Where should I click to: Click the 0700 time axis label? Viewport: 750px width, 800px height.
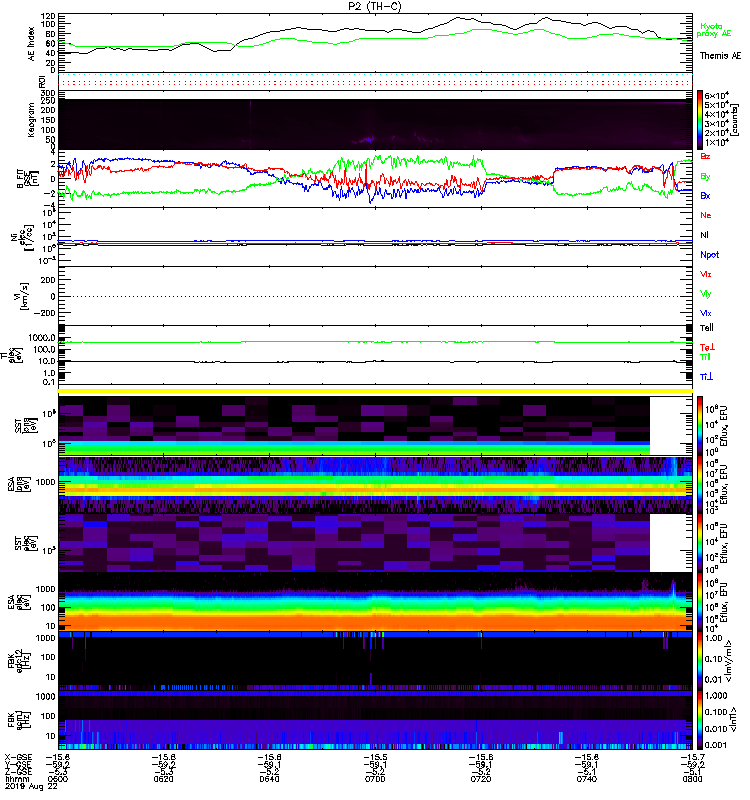coord(375,779)
